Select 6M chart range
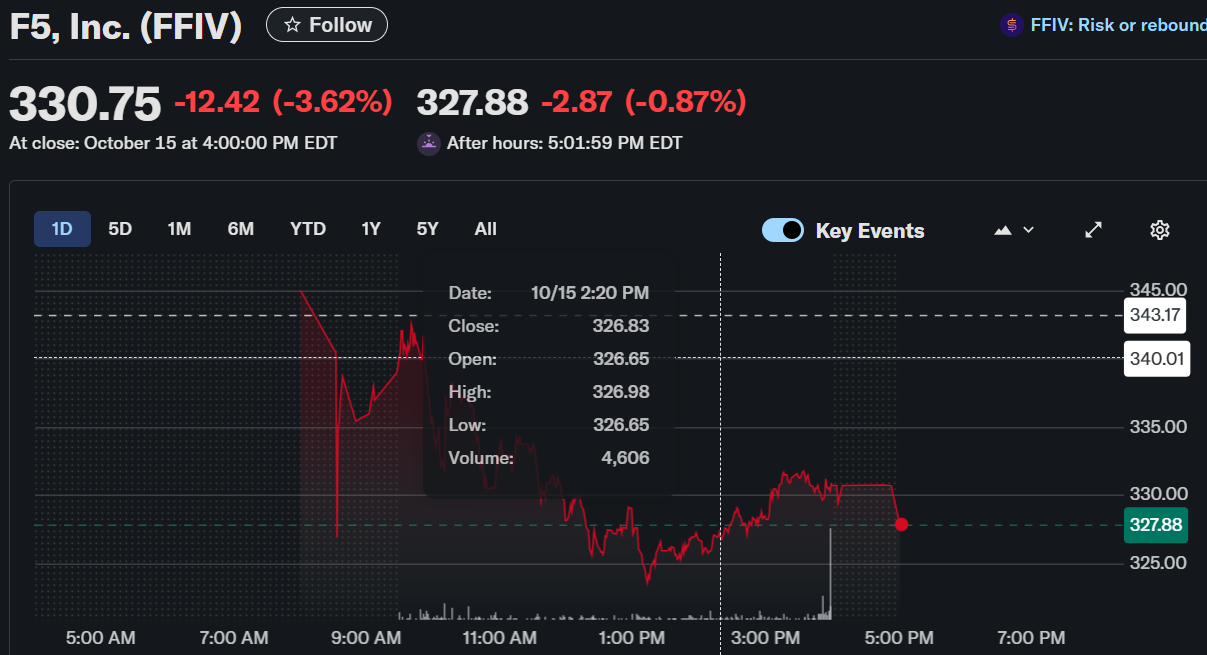The height and width of the screenshot is (655, 1207). (x=240, y=229)
